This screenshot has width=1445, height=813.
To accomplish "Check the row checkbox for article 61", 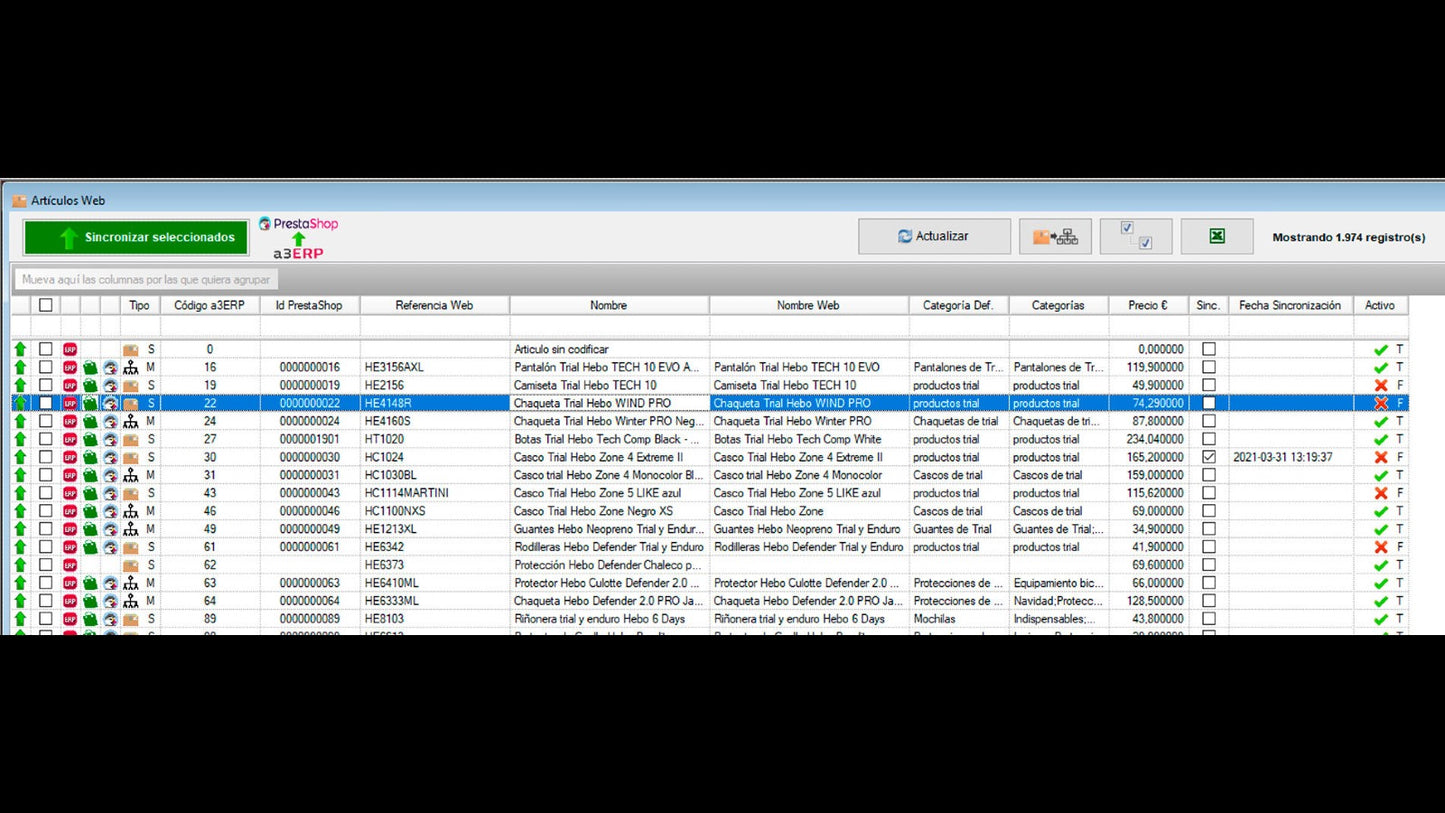I will [45, 548].
